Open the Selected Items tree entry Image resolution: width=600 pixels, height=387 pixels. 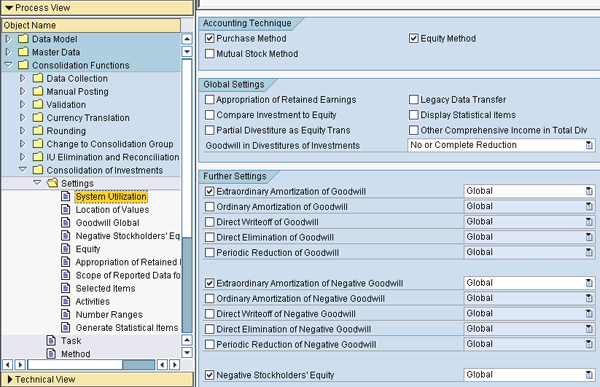105,288
